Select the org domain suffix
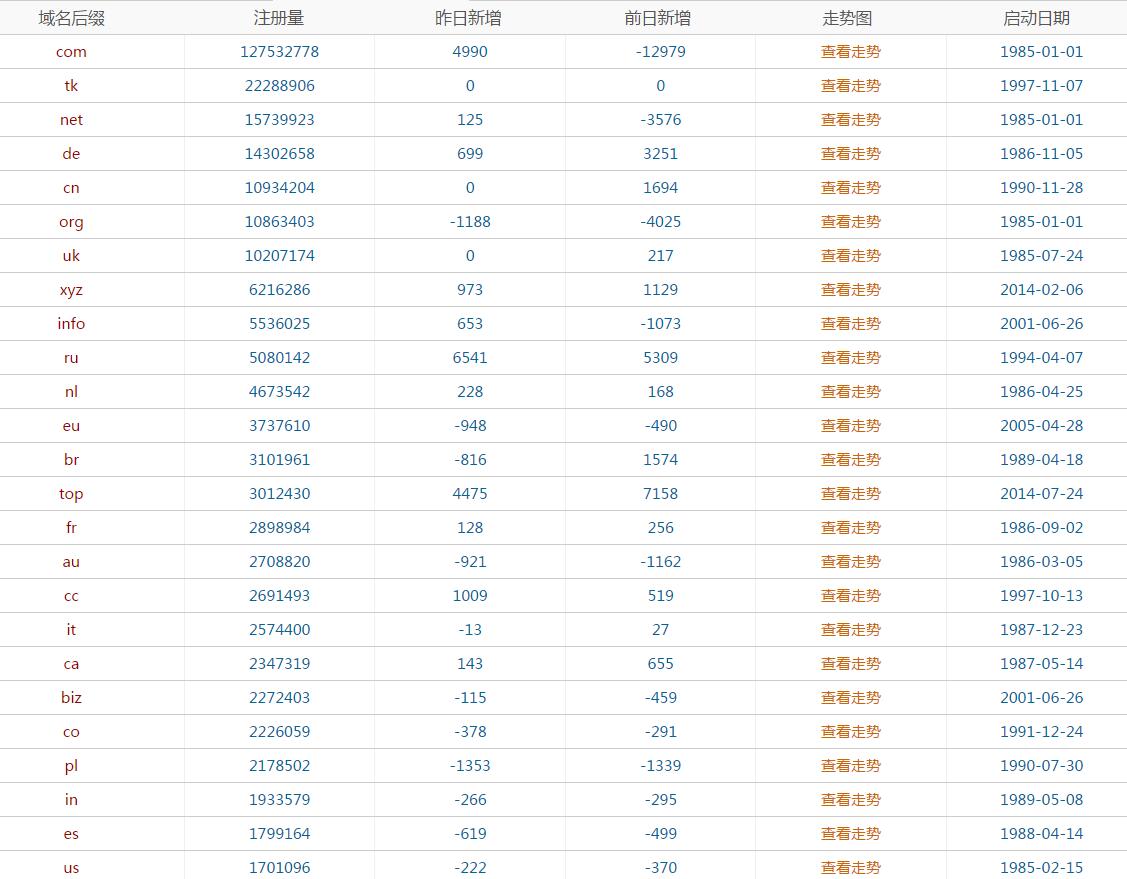 pos(71,222)
